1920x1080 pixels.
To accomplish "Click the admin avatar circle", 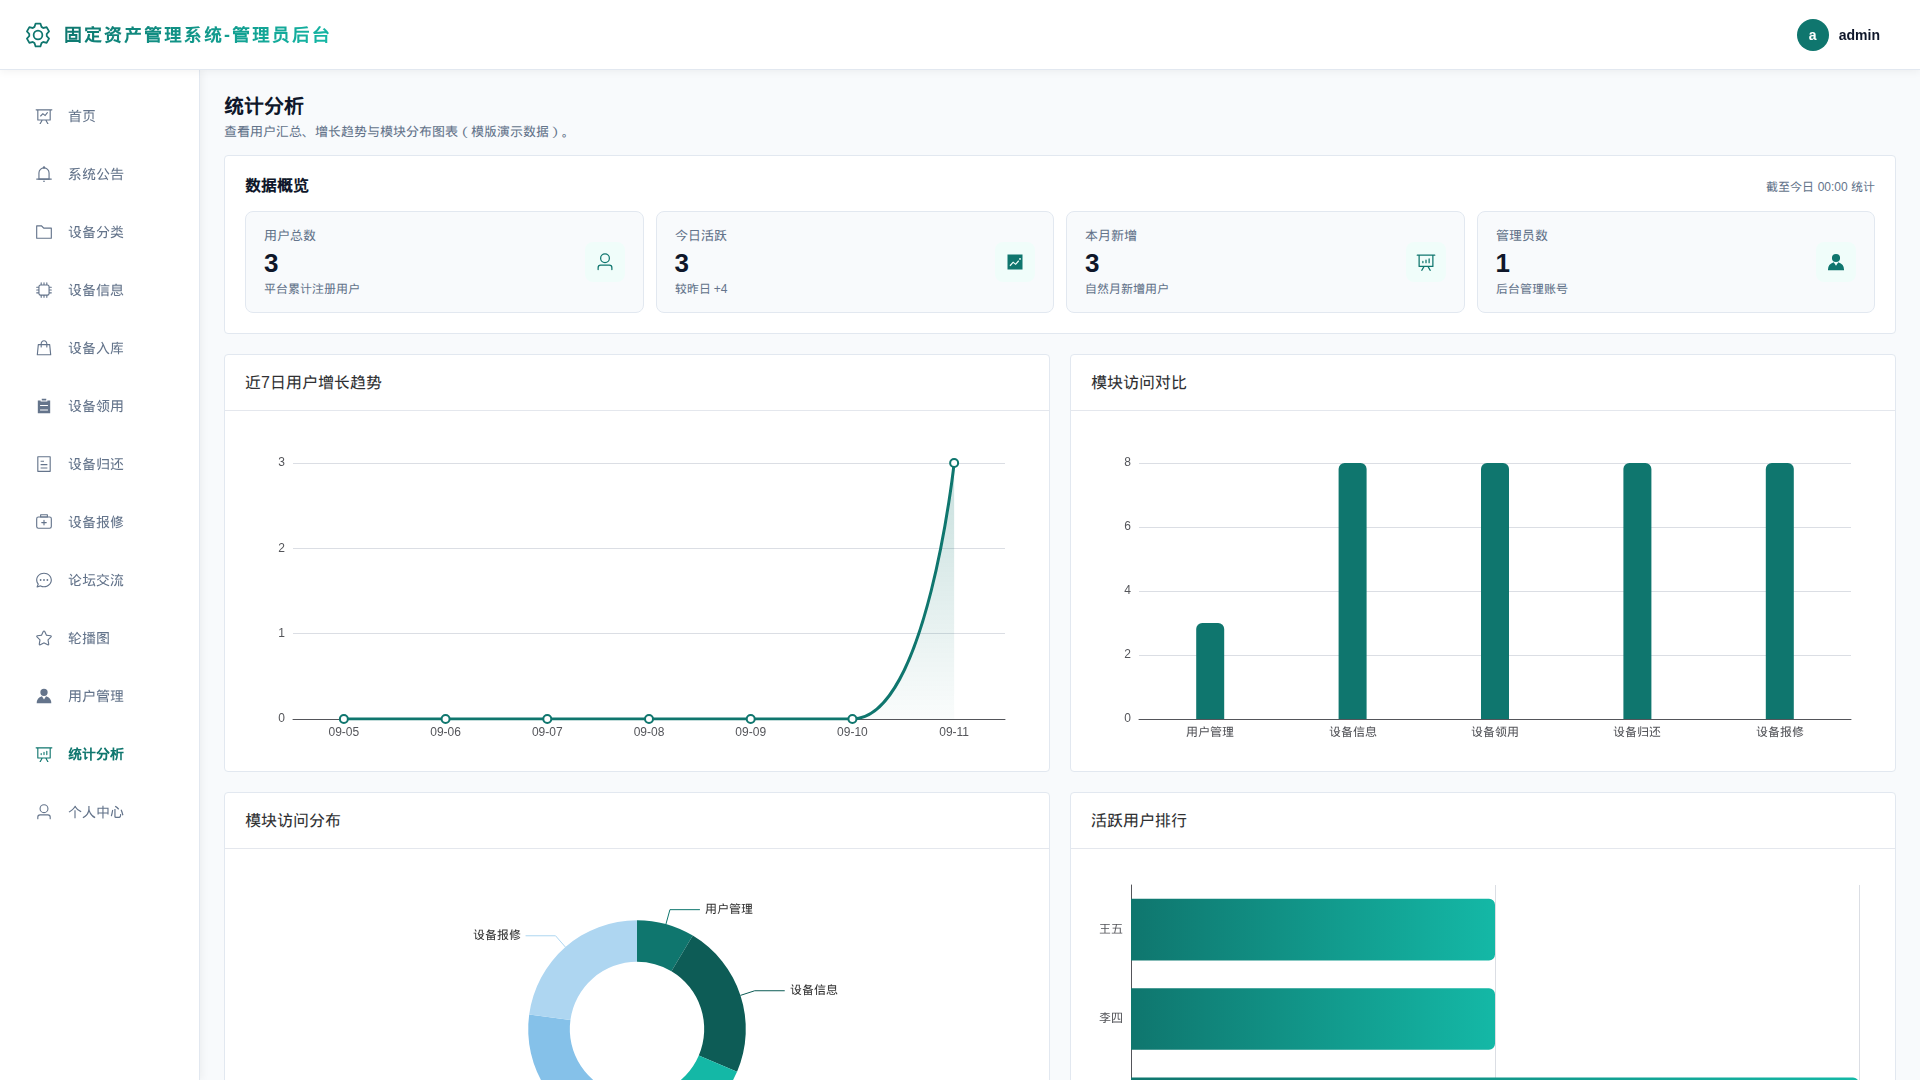I will [x=1812, y=35].
